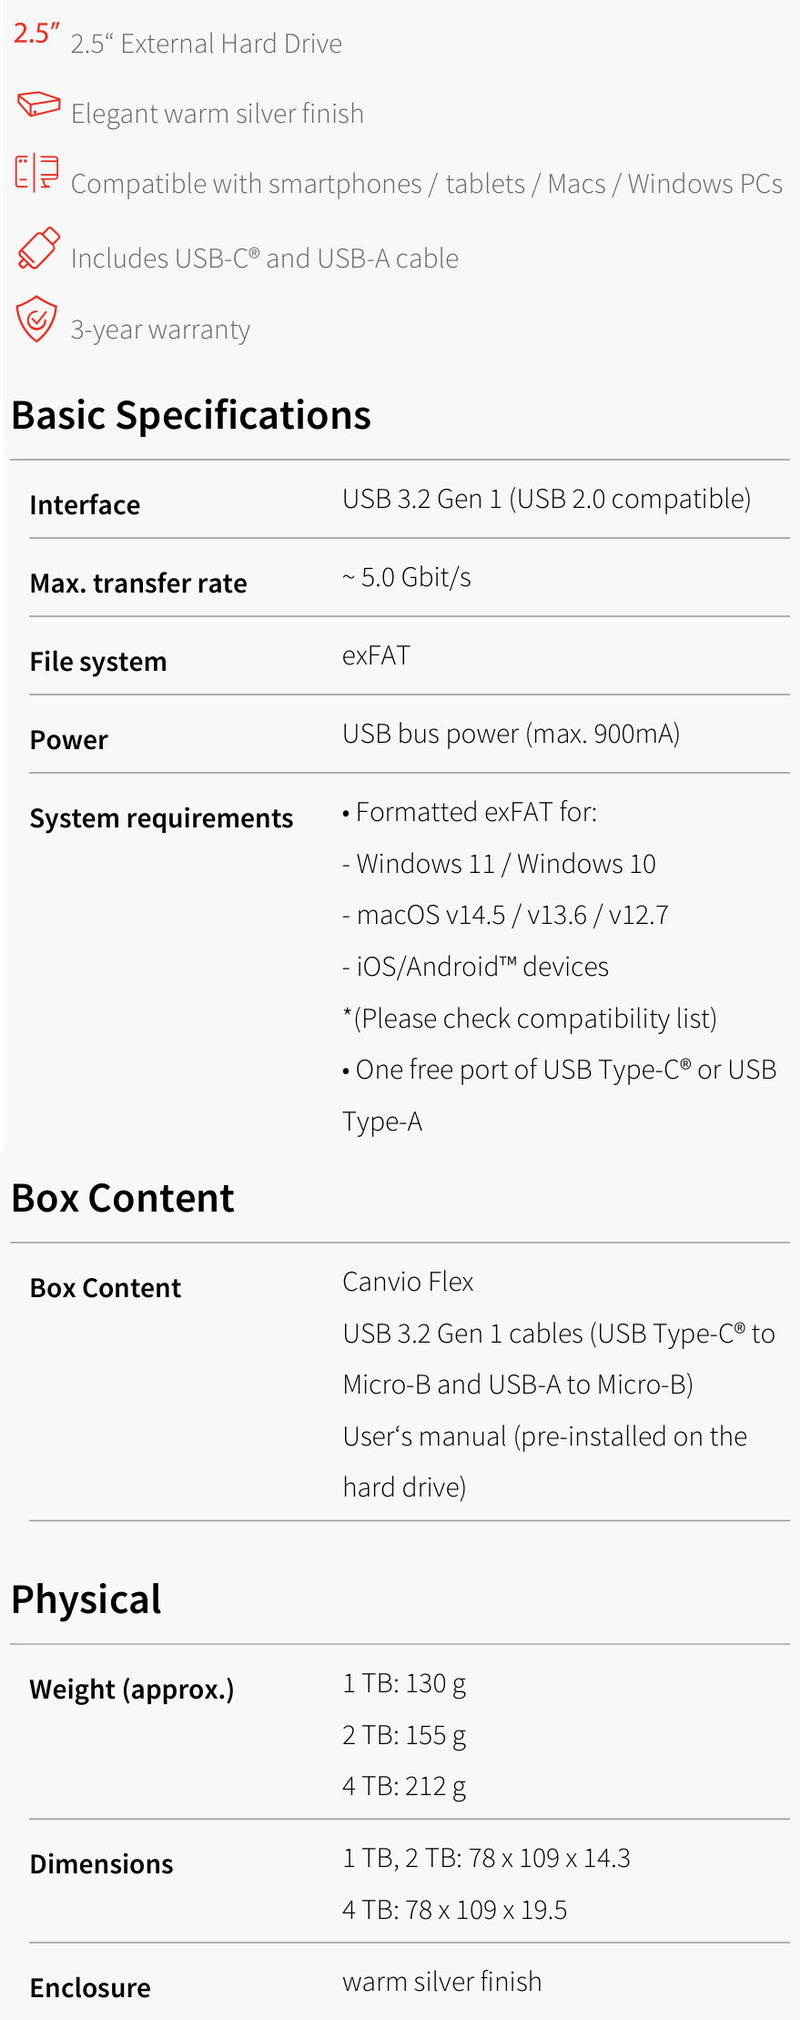Click the Max. transfer rate label
The image size is (800, 2020).
coord(138,583)
